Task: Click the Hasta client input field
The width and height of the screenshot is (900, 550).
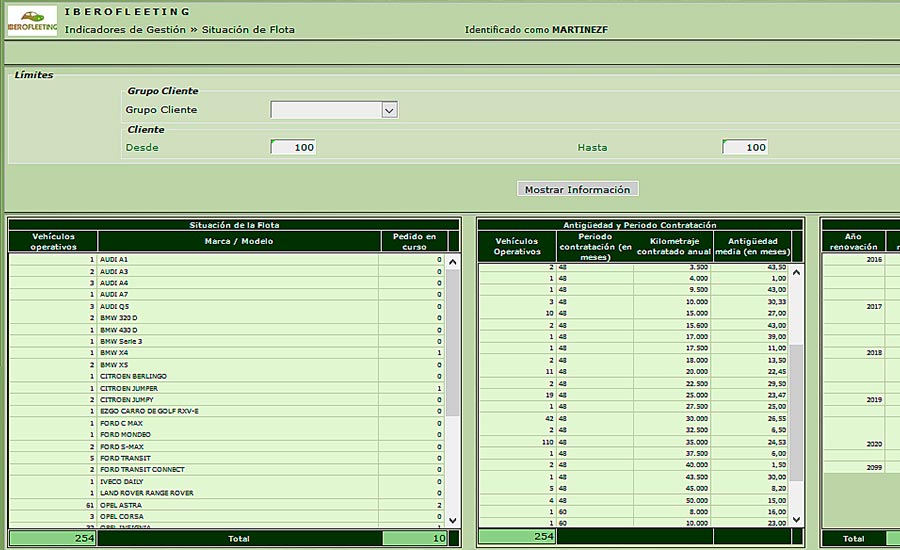Action: pyautogui.click(x=744, y=147)
